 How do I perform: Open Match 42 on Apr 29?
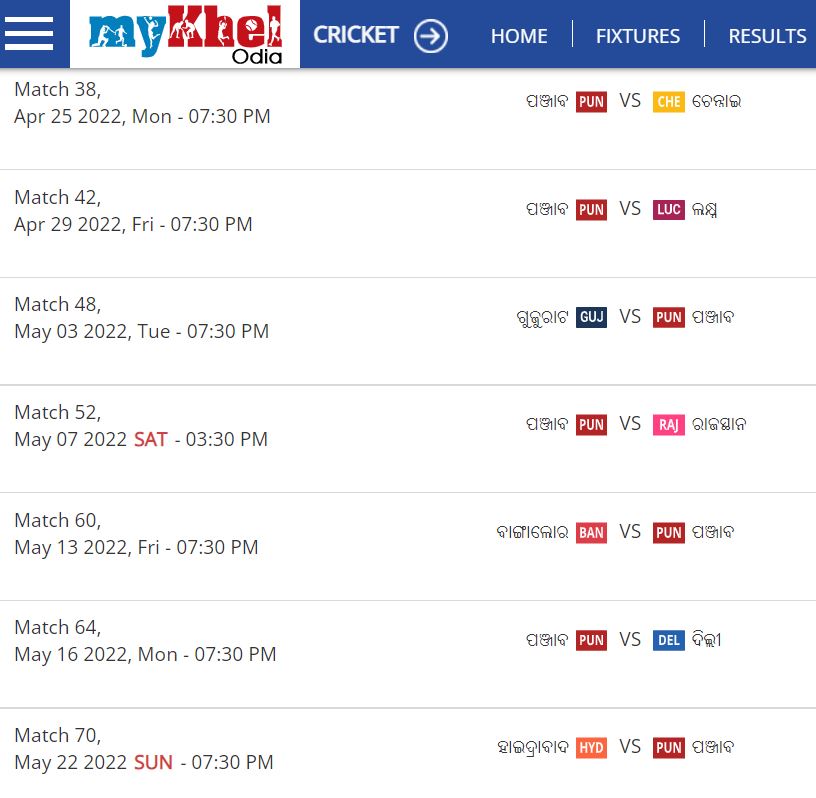(x=133, y=211)
